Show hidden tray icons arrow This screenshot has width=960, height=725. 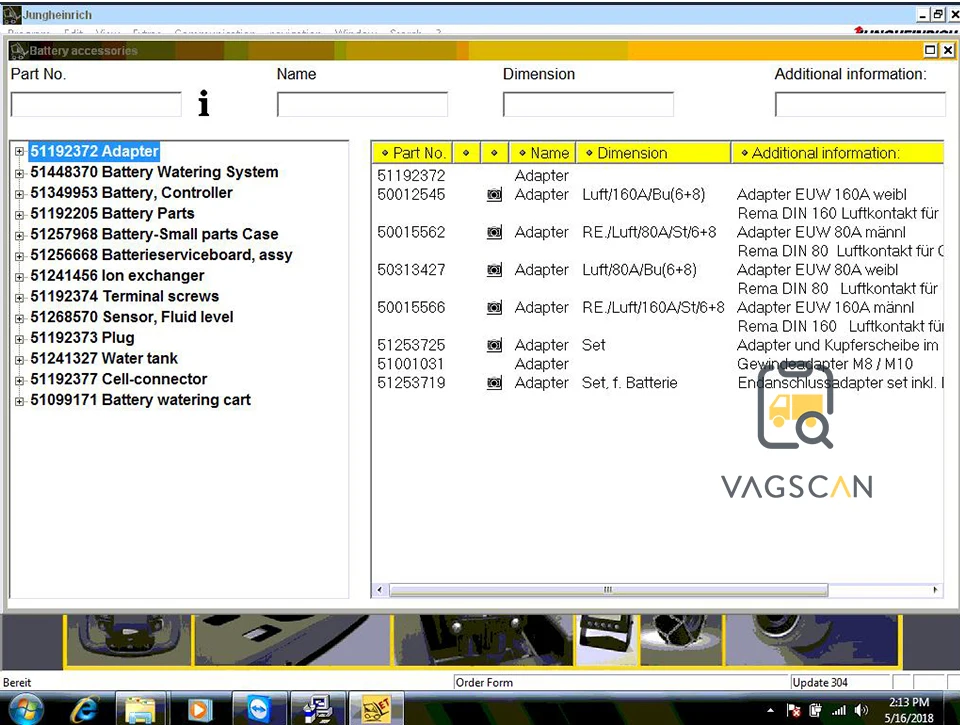pyautogui.click(x=770, y=710)
